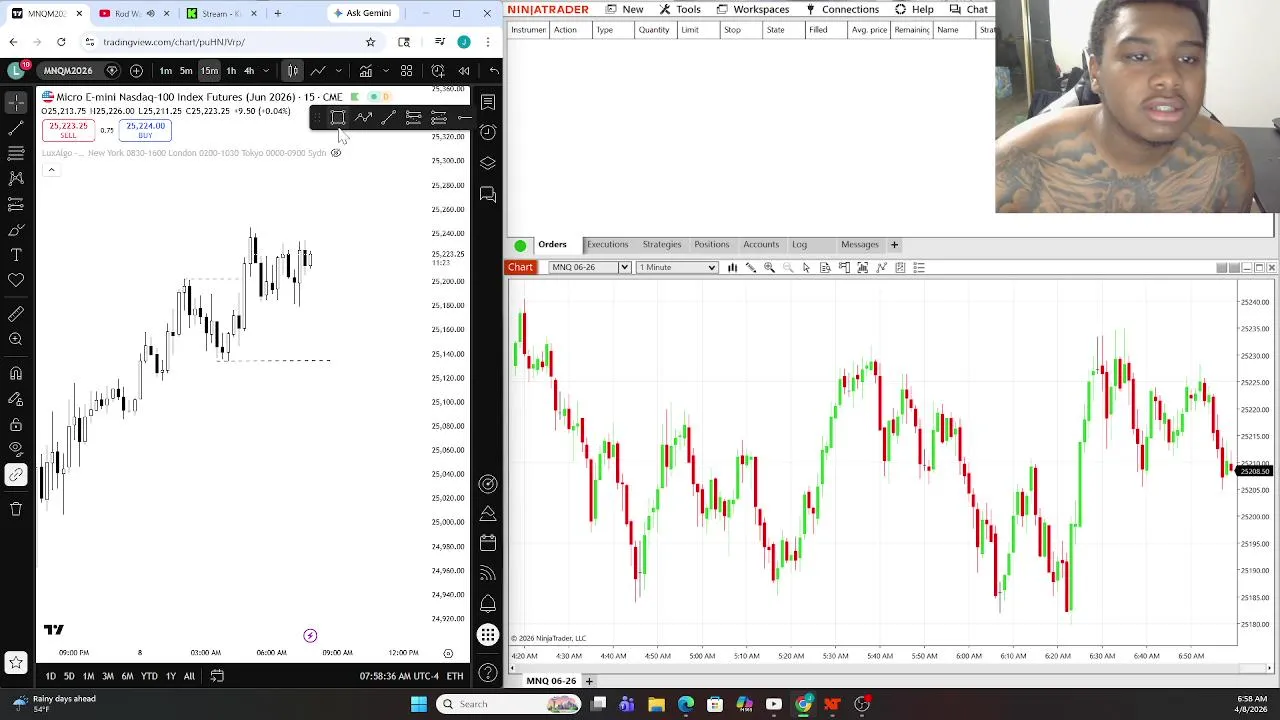Expand the line chart style dropdown arrow

point(338,71)
